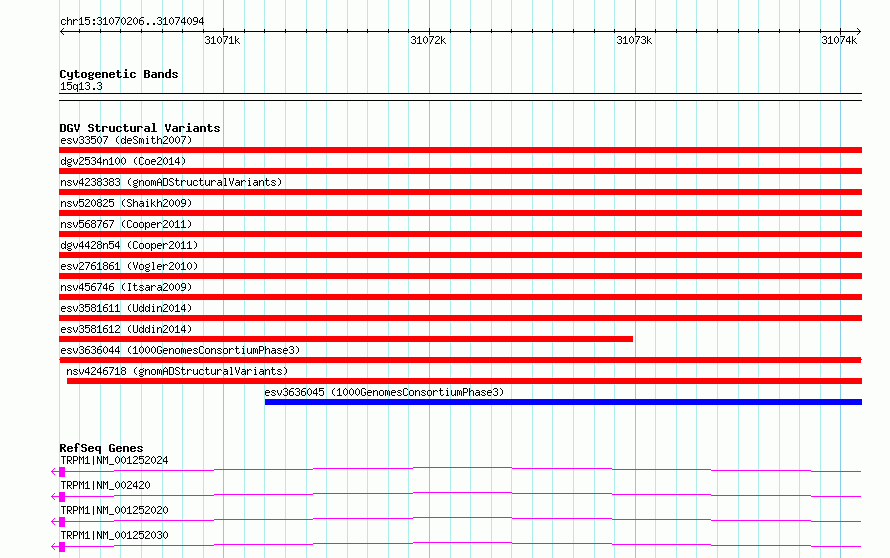Click the Cytogenetic Bands track title
The width and height of the screenshot is (890, 558).
pos(119,74)
